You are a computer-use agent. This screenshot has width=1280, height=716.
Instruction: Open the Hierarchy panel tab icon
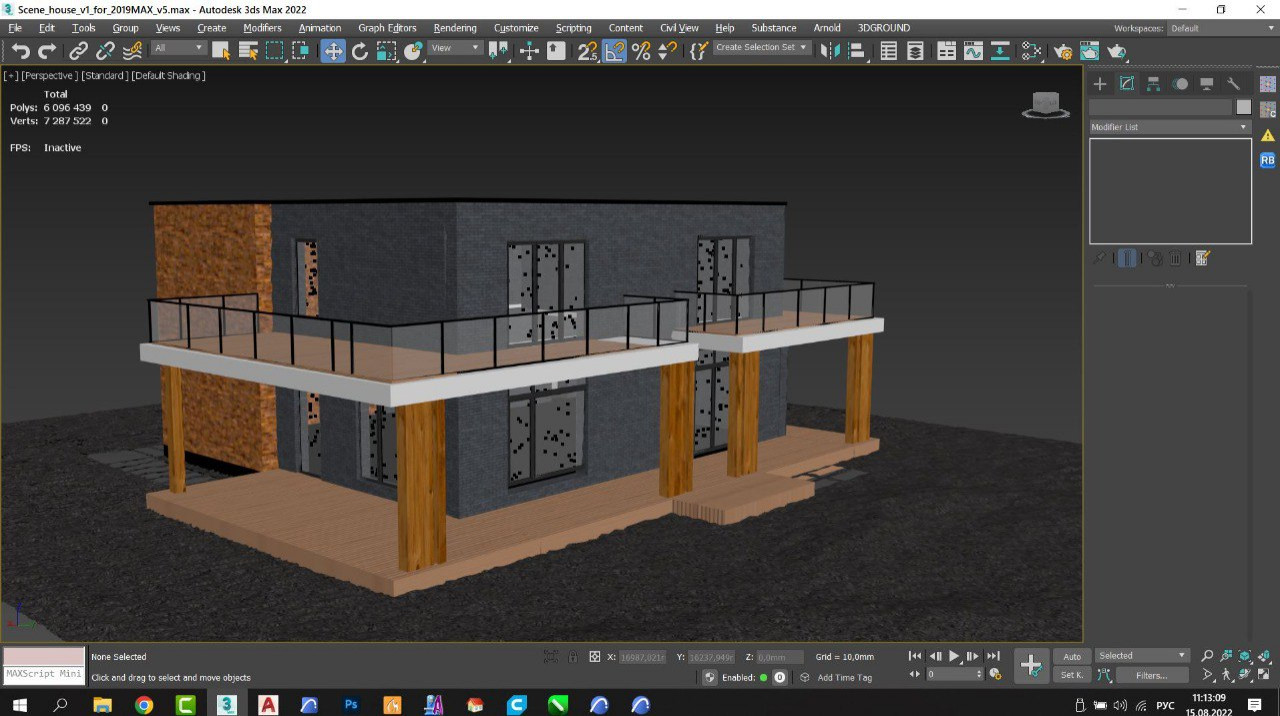(x=1153, y=84)
